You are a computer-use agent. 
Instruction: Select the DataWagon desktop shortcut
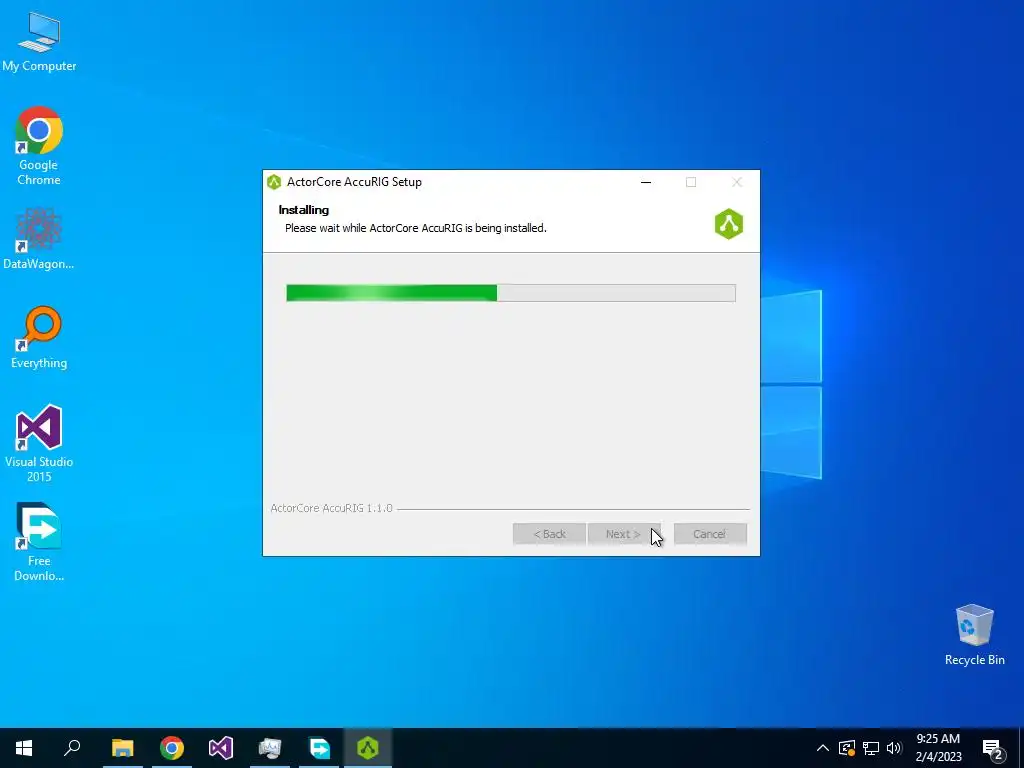39,238
